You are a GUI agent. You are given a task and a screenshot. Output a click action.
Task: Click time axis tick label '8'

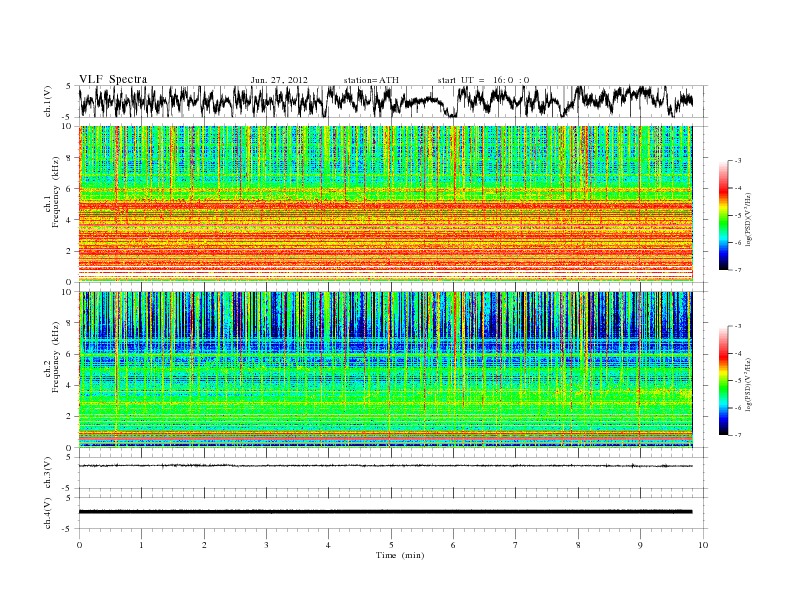click(x=578, y=545)
